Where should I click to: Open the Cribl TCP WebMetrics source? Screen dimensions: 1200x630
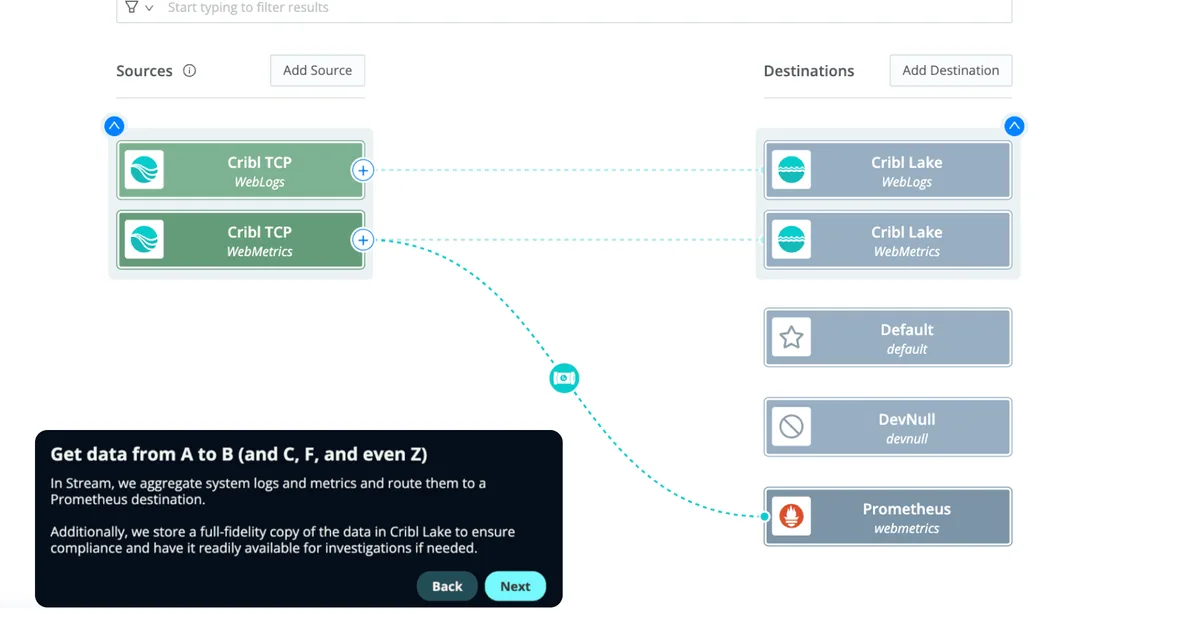(241, 240)
